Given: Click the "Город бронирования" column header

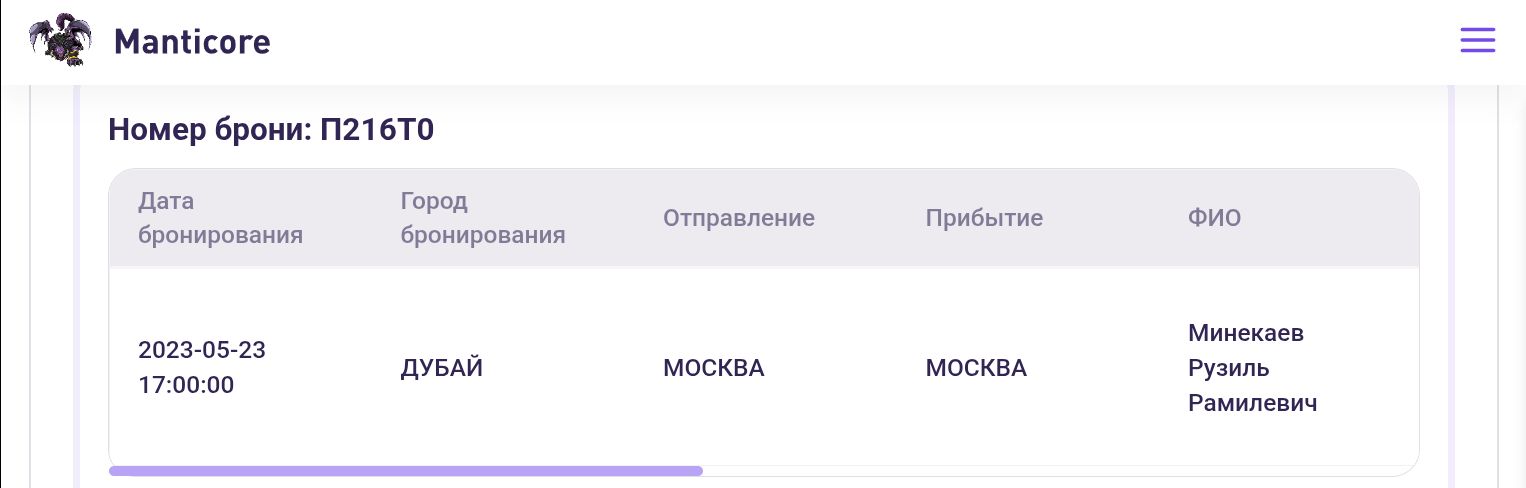Looking at the screenshot, I should click(483, 218).
